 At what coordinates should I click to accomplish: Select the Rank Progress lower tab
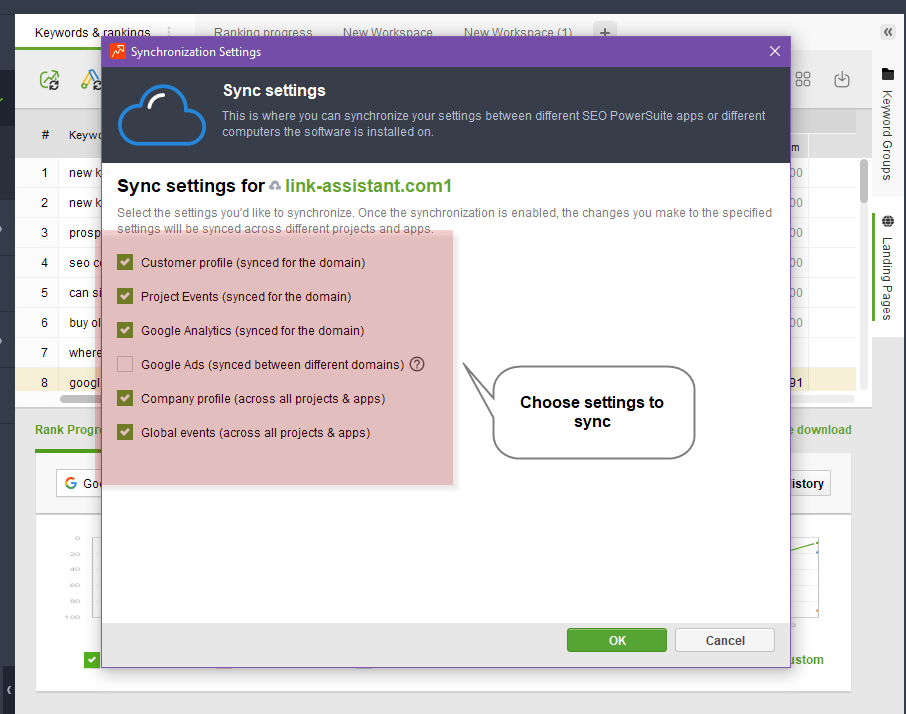[68, 430]
